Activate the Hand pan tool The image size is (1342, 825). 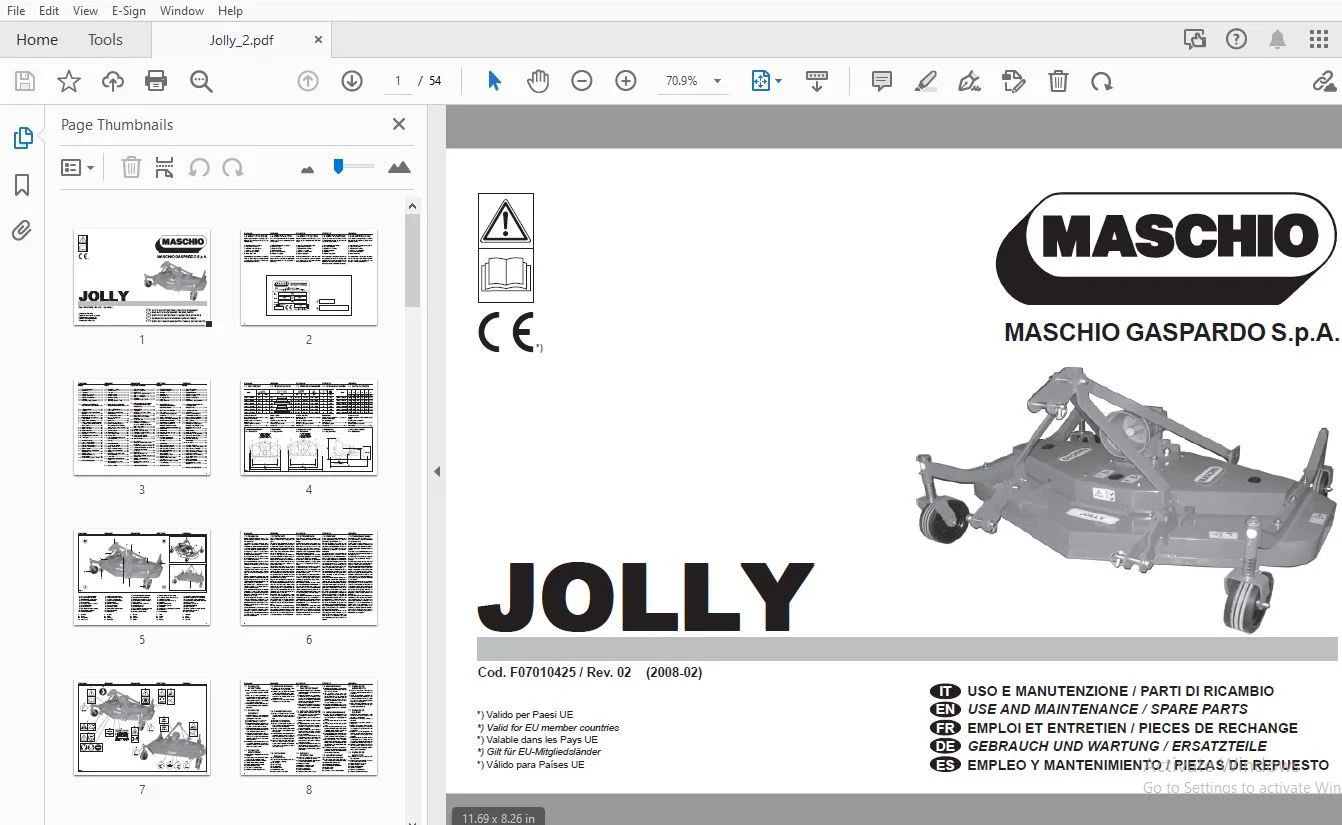coord(538,81)
